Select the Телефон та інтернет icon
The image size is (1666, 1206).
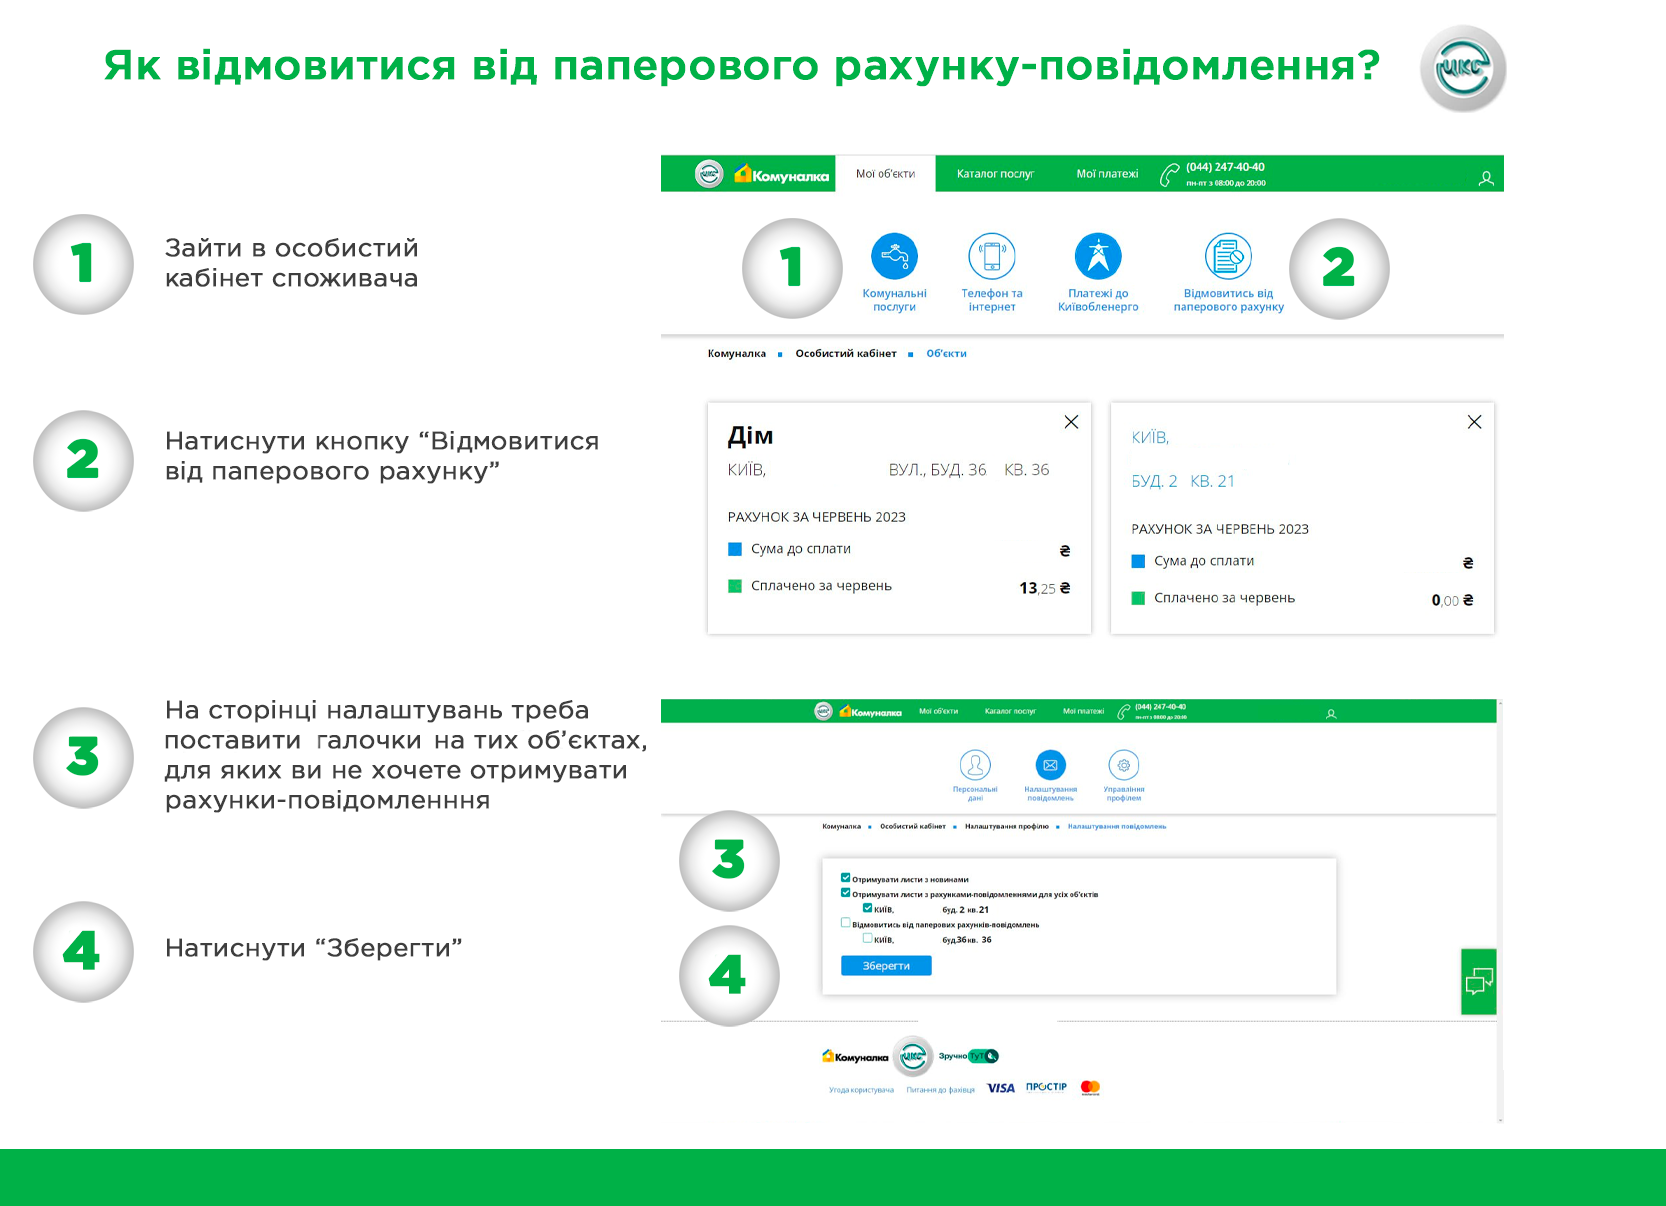click(x=992, y=257)
